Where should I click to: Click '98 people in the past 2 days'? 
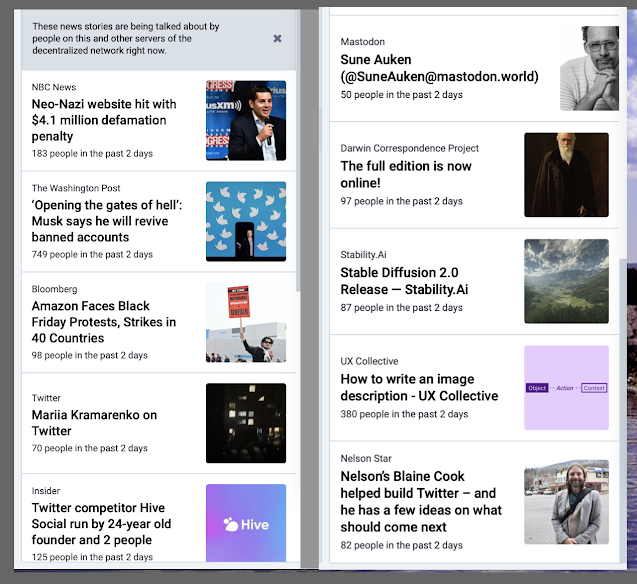coord(89,355)
